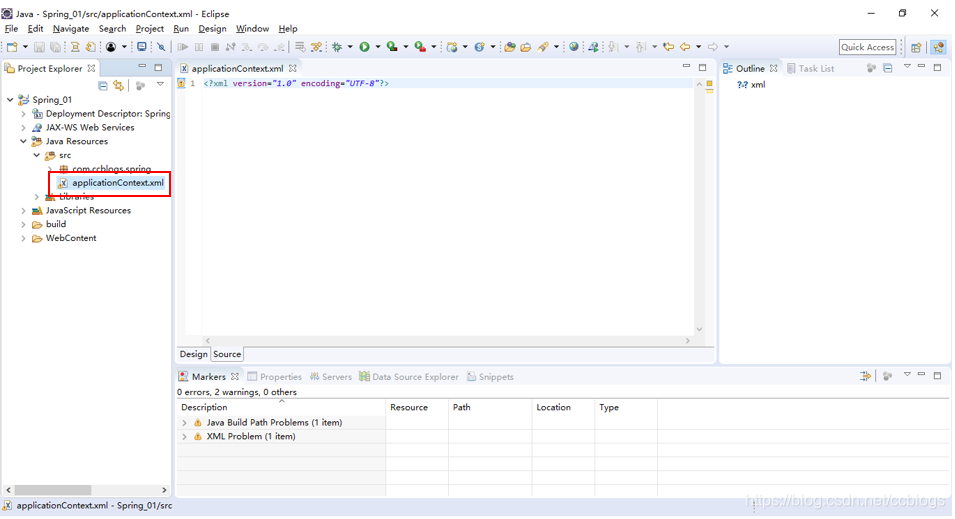
Task: Collapse the src folder node
Action: [37, 155]
